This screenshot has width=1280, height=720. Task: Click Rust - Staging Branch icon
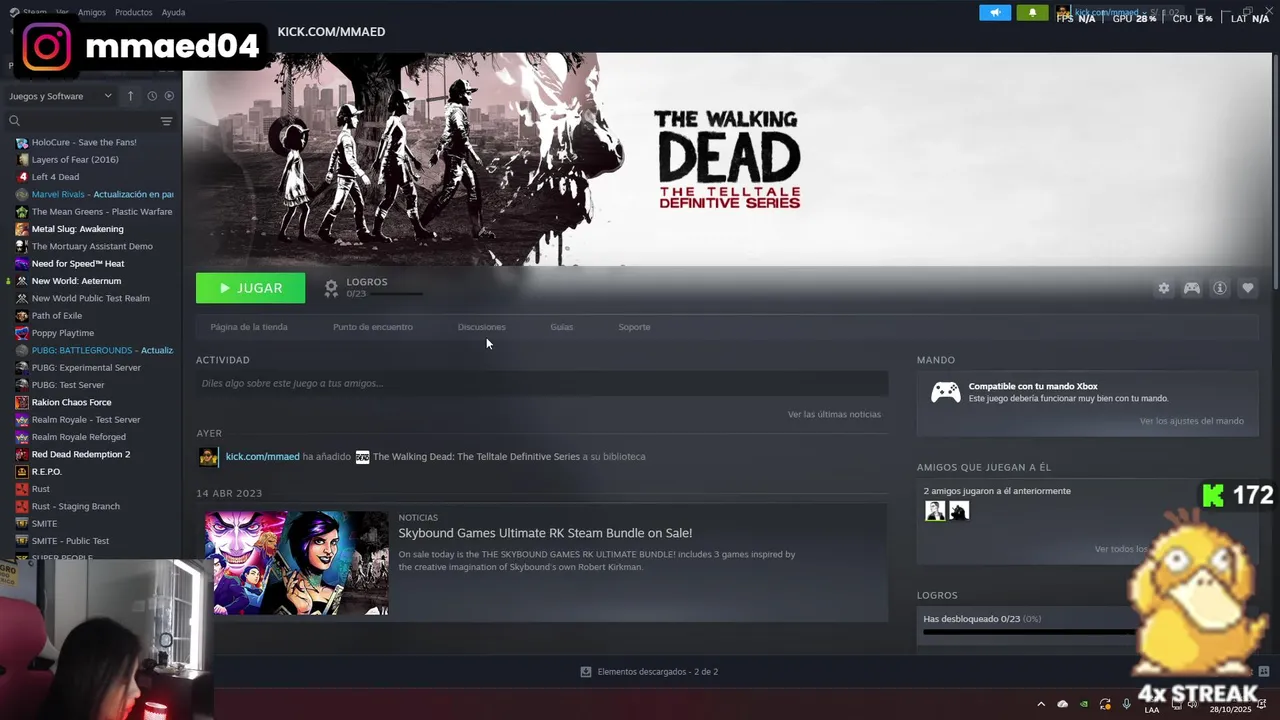22,506
